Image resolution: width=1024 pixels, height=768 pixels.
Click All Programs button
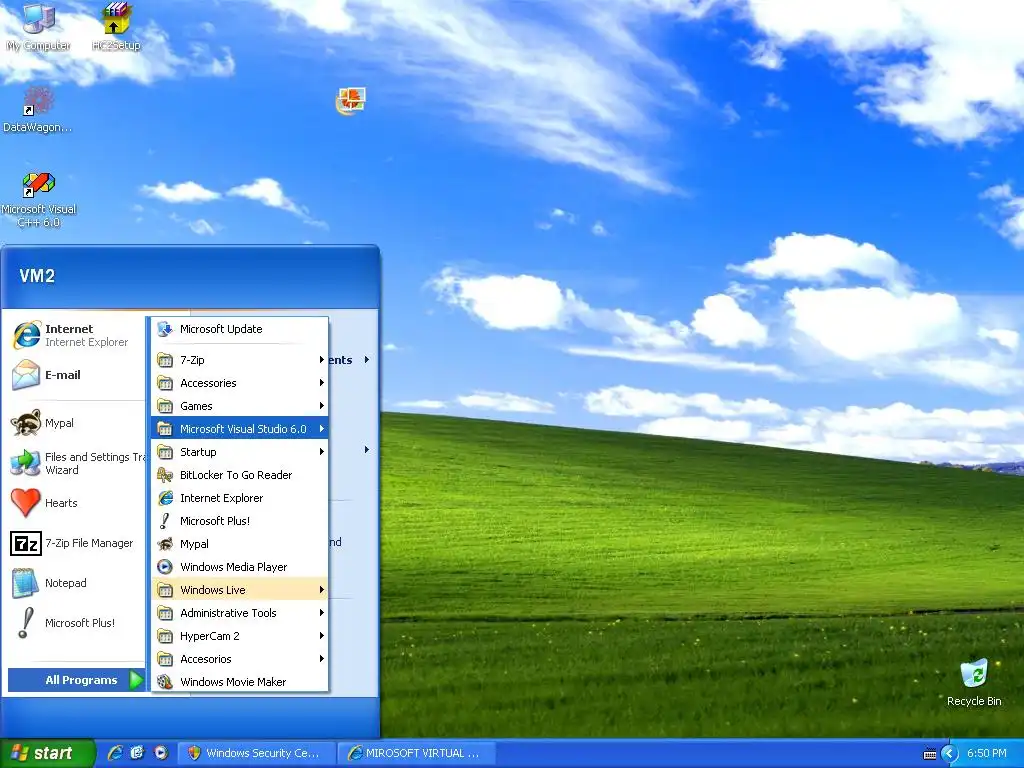tap(76, 680)
